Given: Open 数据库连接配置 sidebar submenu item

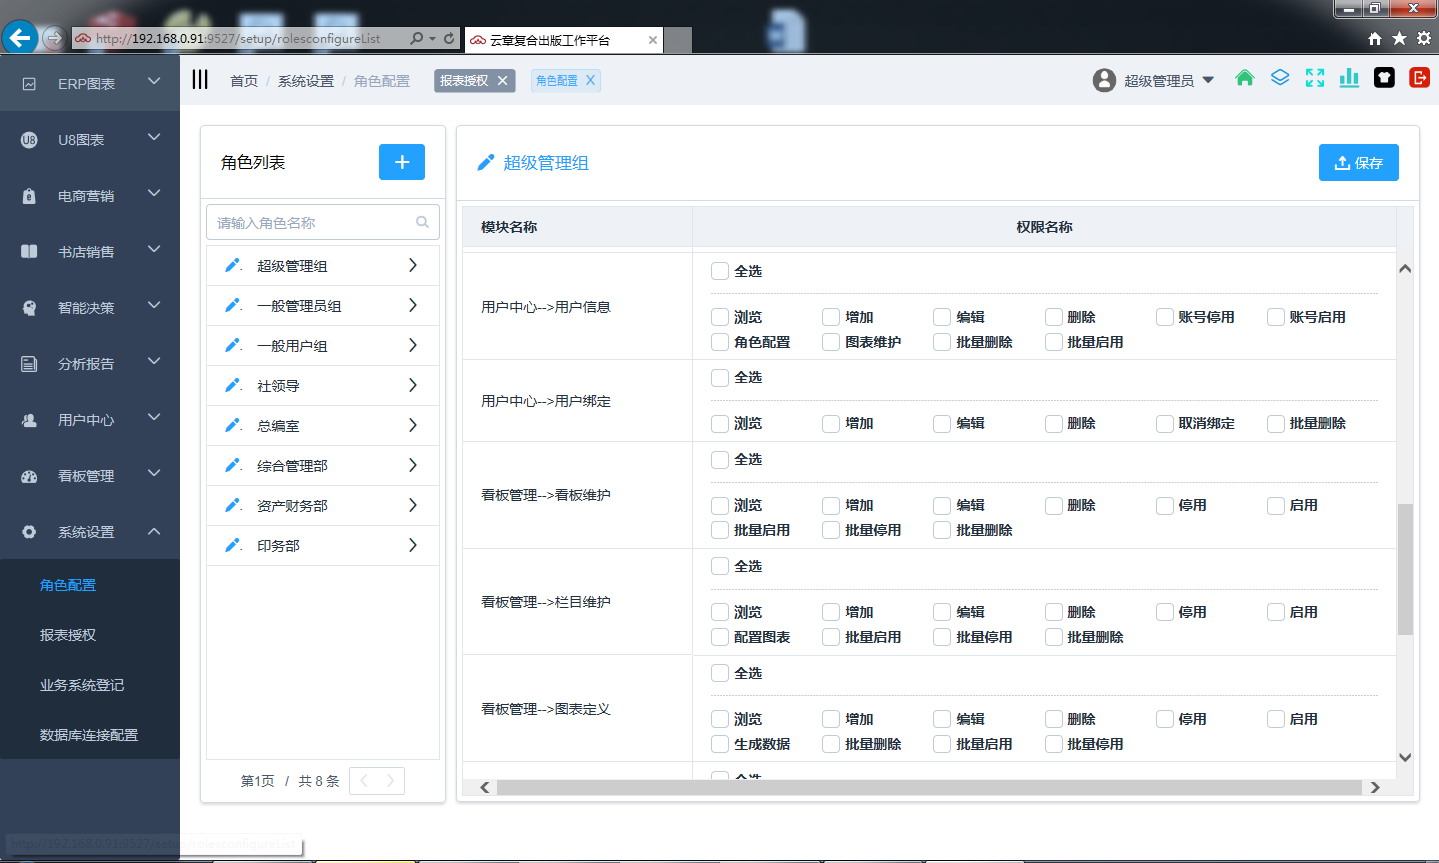Looking at the screenshot, I should pos(89,735).
